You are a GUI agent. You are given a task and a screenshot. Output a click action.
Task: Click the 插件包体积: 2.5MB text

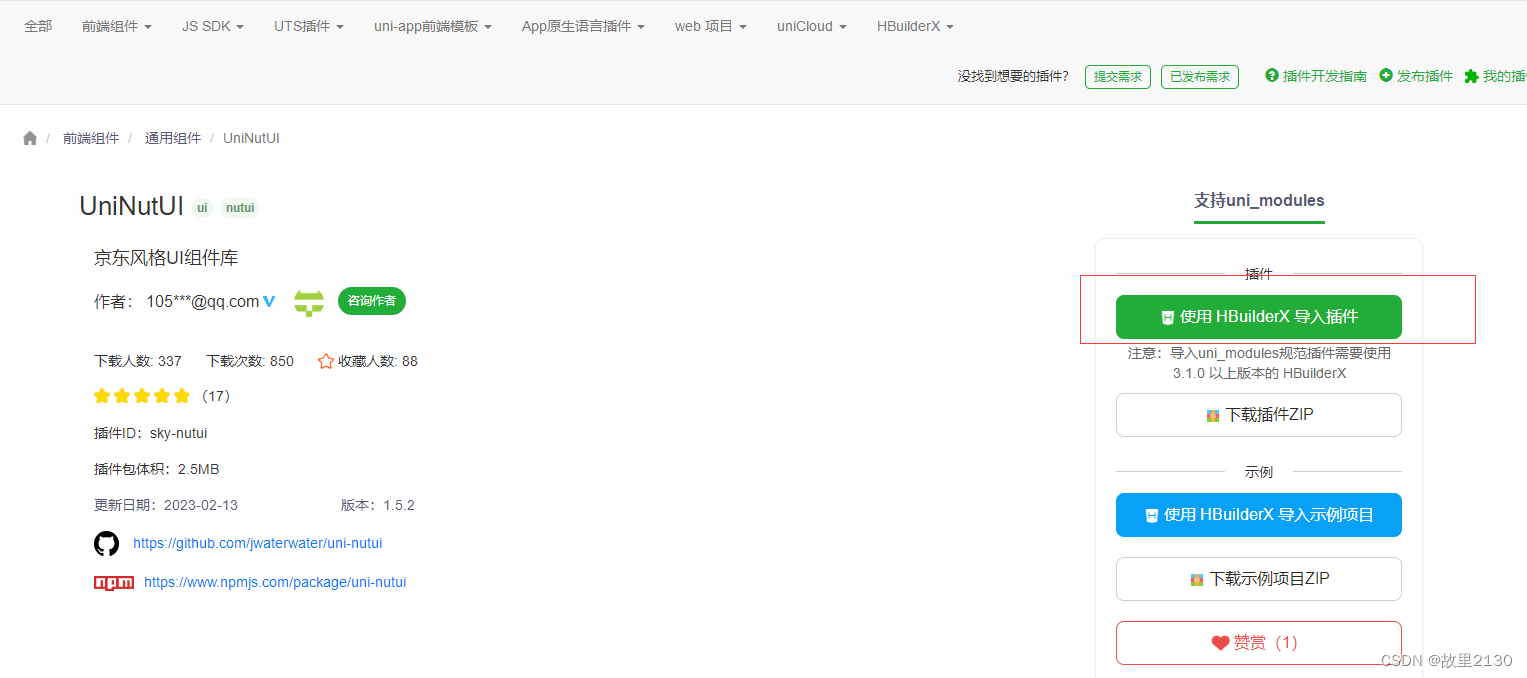pos(157,469)
